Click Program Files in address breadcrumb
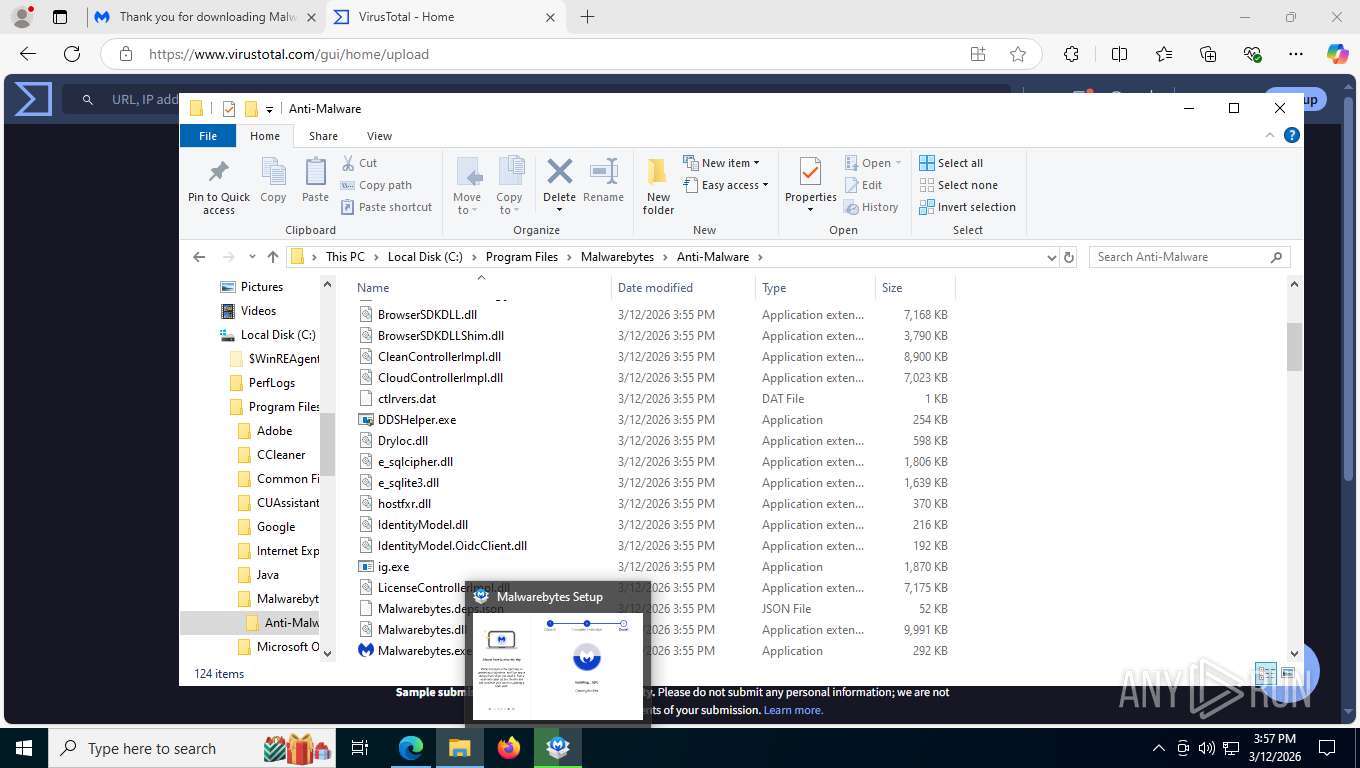This screenshot has width=1360, height=768. [522, 257]
